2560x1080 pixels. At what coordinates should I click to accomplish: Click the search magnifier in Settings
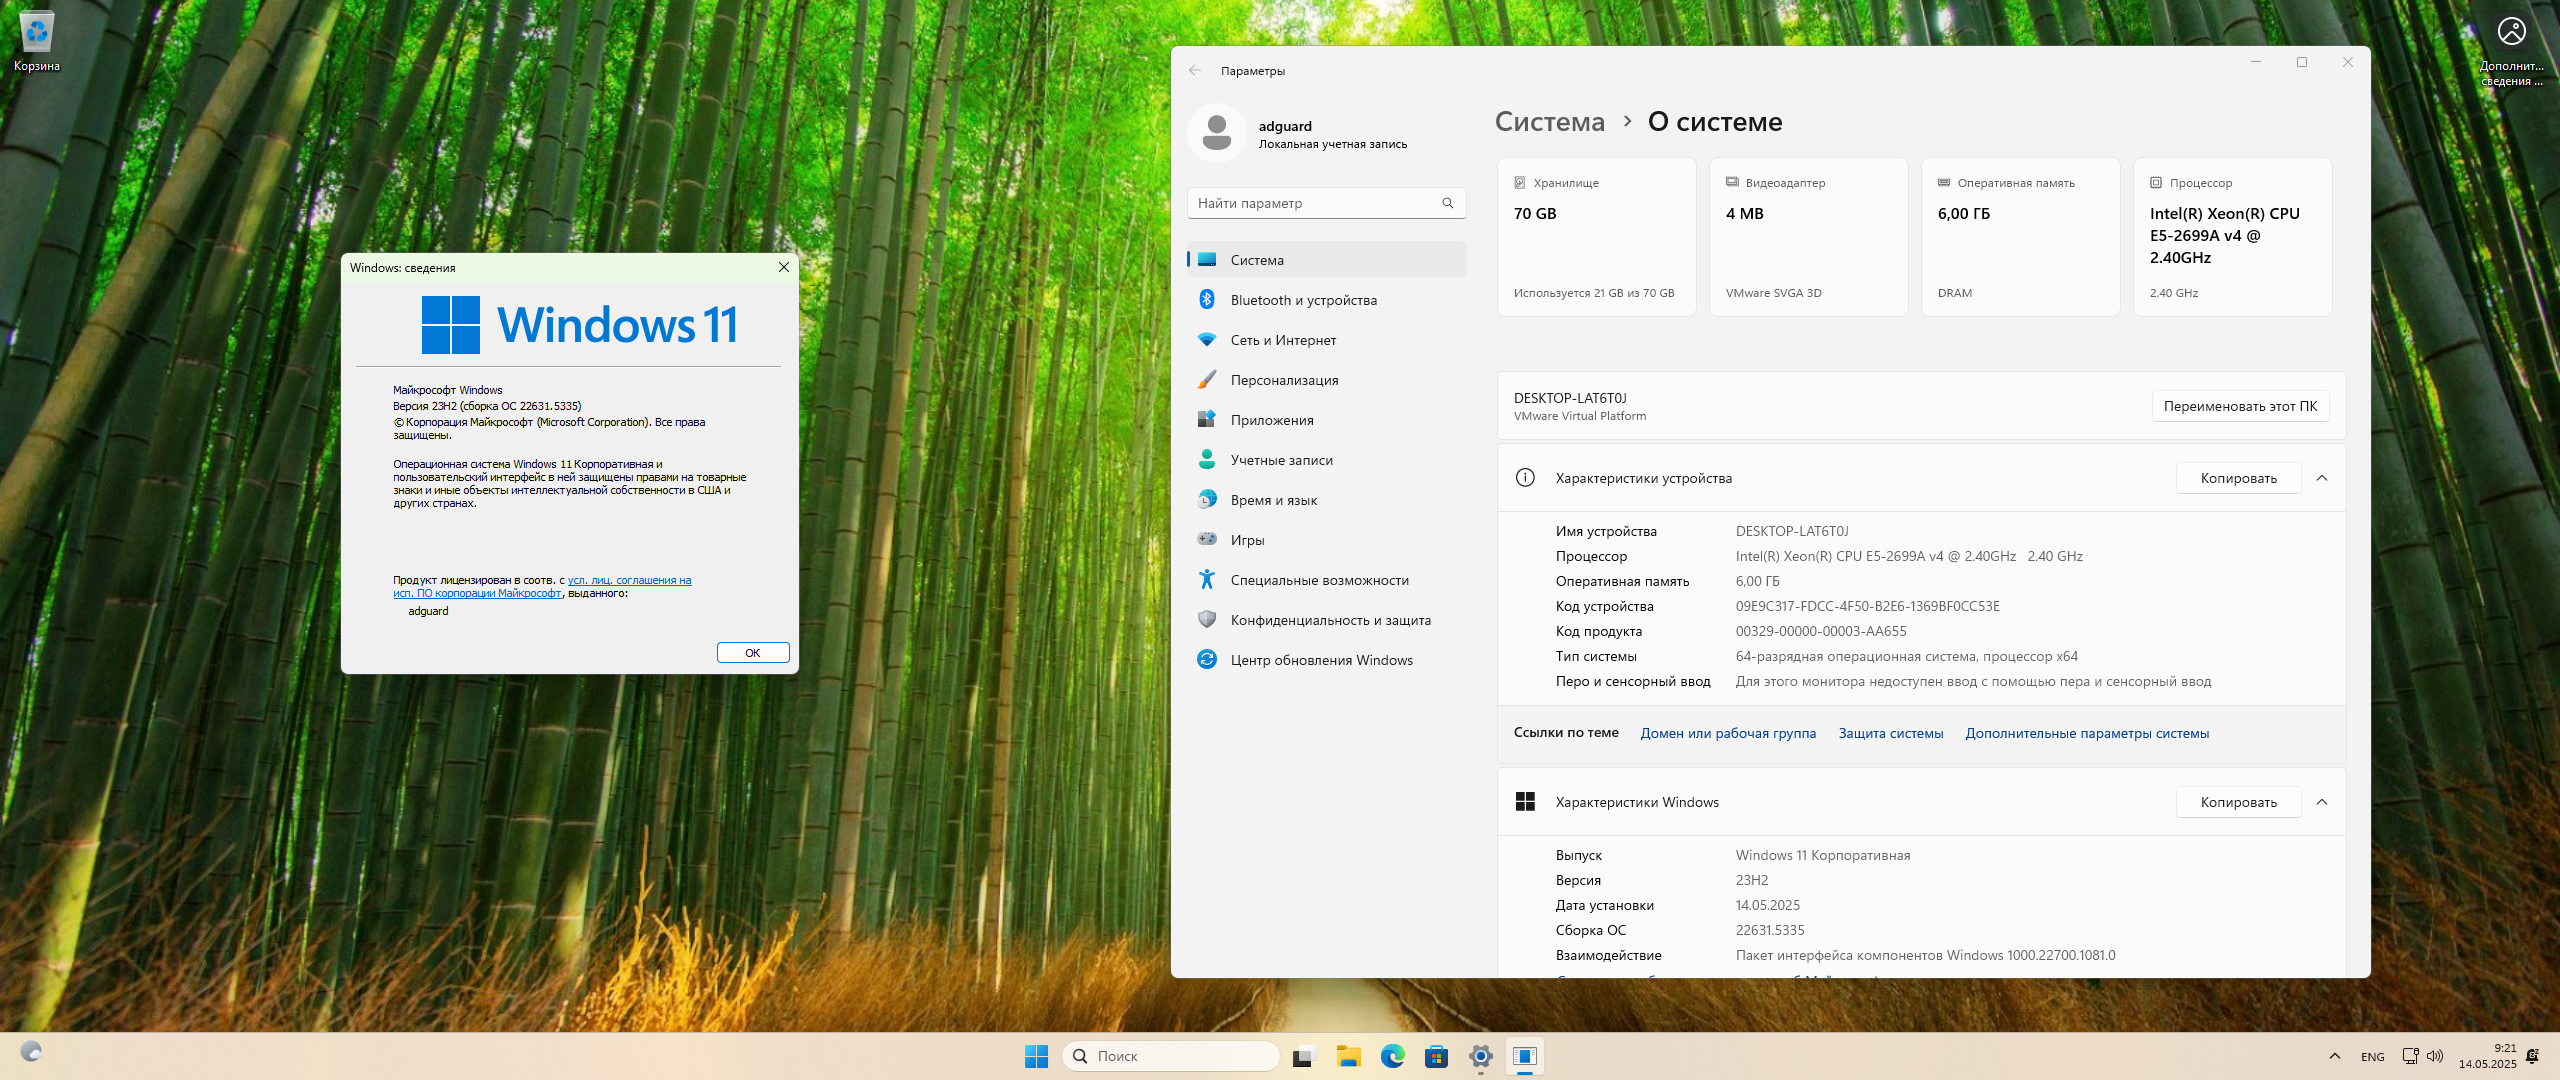pyautogui.click(x=1447, y=203)
